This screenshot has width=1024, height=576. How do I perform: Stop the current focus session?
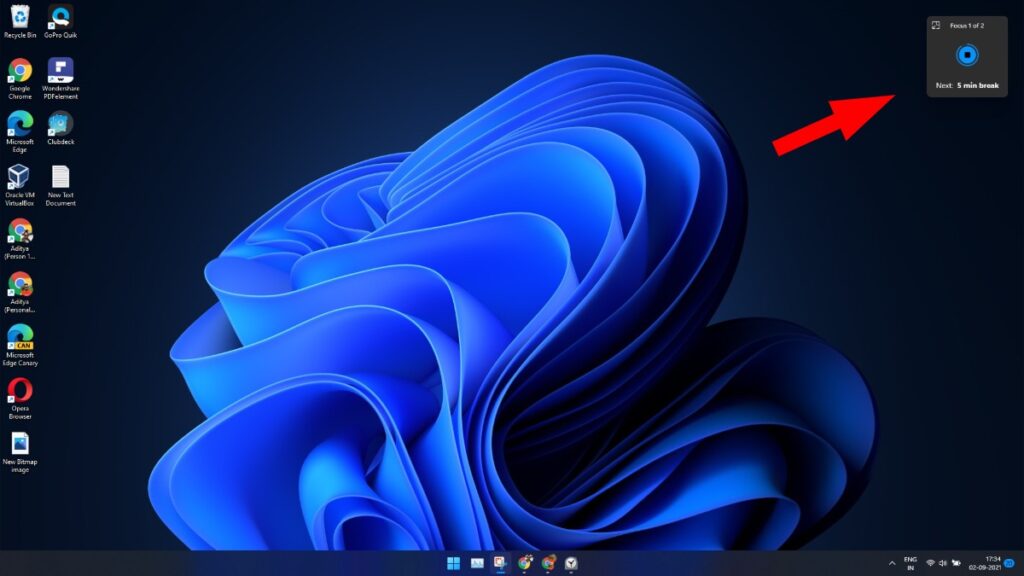click(x=968, y=54)
